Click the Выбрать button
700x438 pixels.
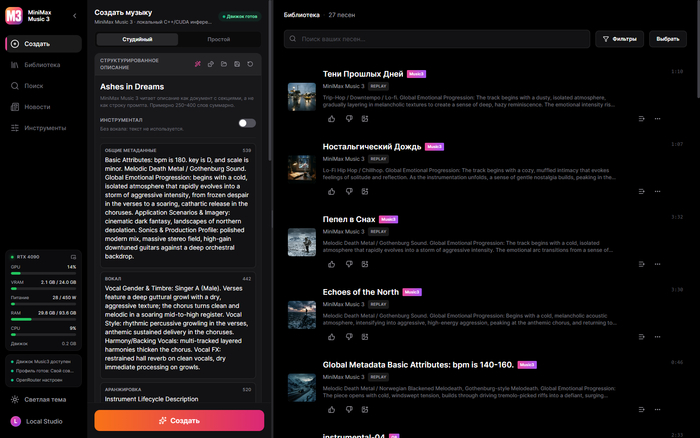[667, 39]
